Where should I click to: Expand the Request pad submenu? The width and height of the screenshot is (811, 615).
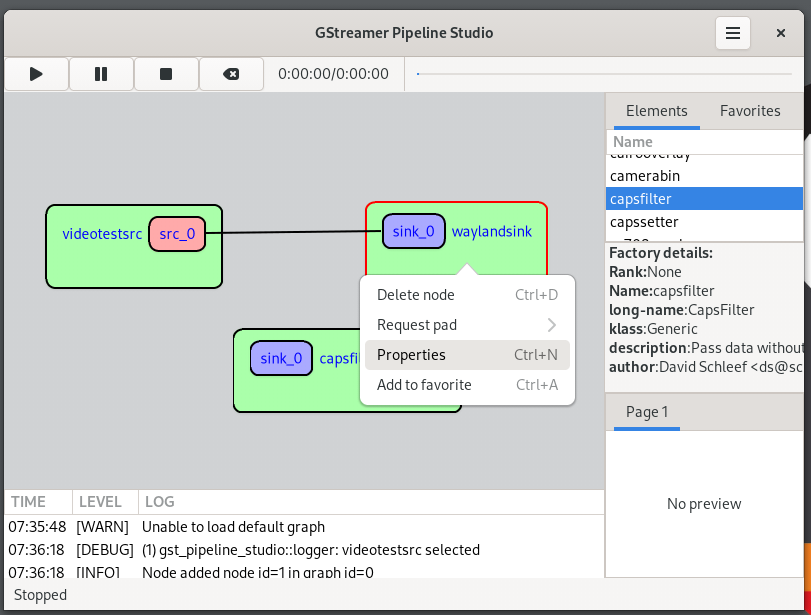click(x=467, y=325)
